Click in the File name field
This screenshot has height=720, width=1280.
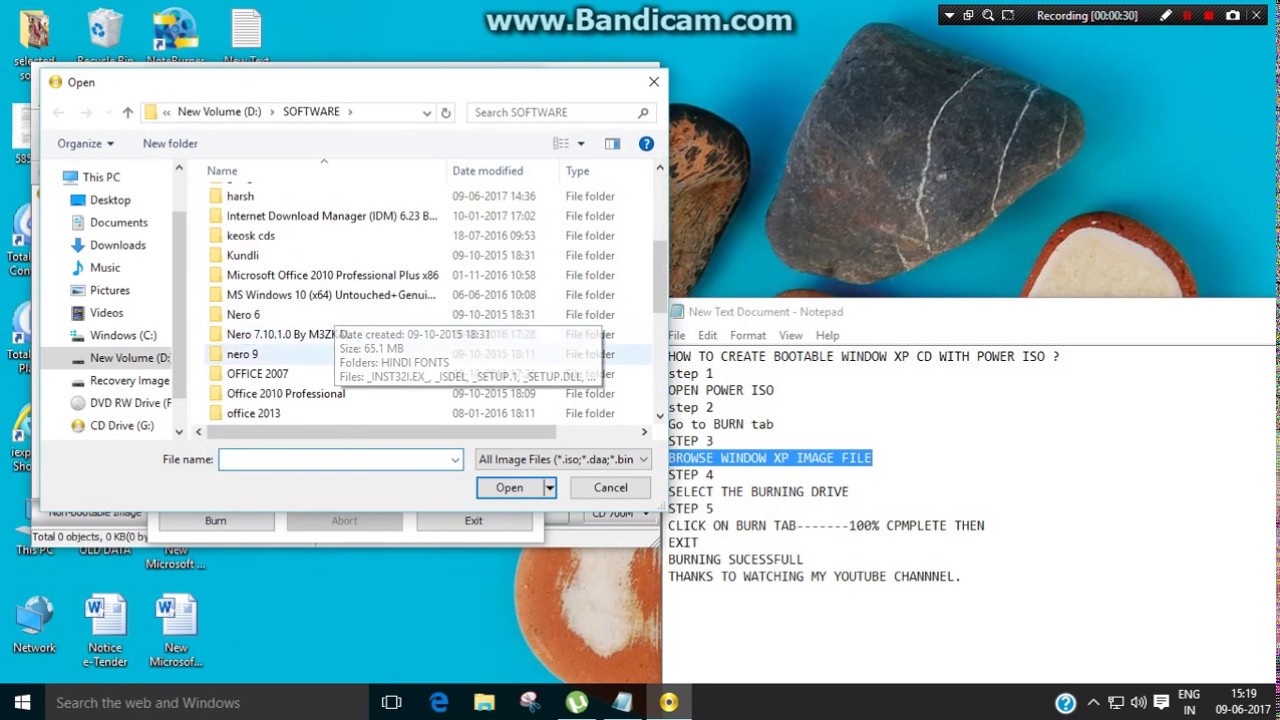pos(333,459)
